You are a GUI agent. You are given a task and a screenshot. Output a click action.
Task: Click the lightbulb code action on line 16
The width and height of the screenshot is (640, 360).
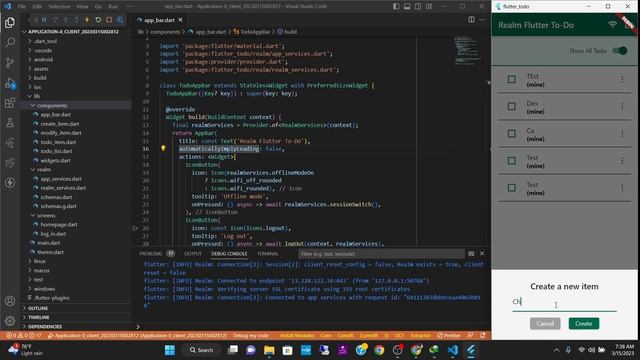pos(163,149)
